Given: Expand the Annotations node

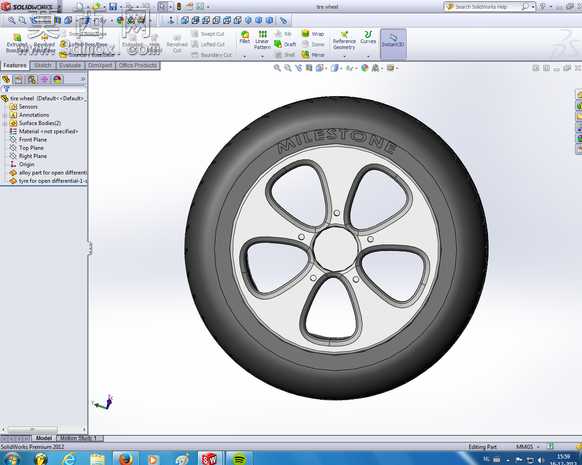Looking at the screenshot, I should pos(5,115).
